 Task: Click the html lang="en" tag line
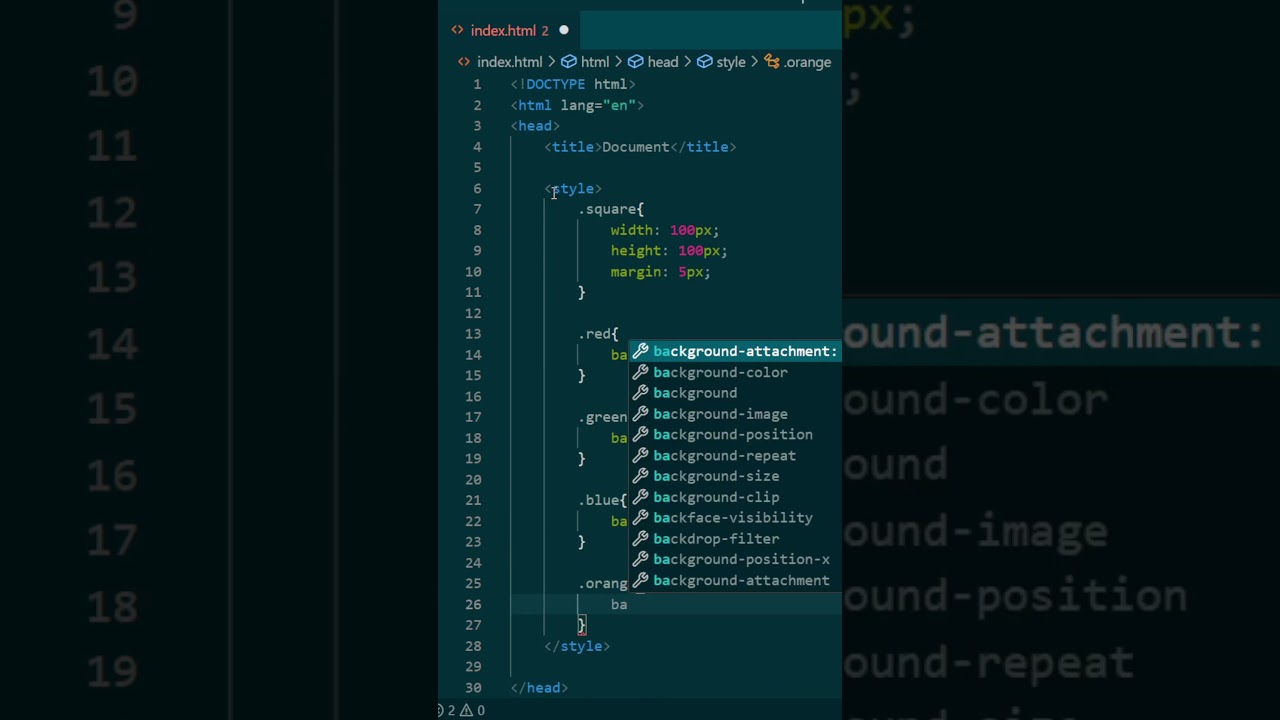pos(577,105)
